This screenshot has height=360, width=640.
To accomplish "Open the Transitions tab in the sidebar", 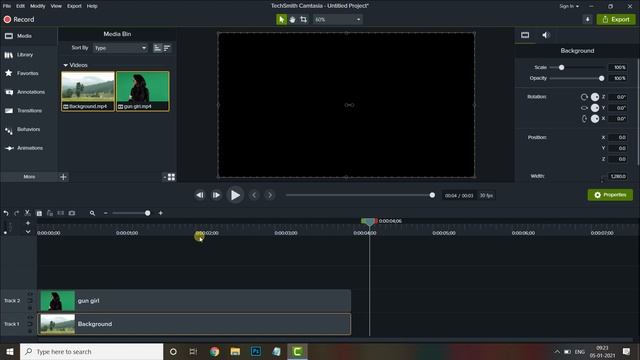I will 29,111.
